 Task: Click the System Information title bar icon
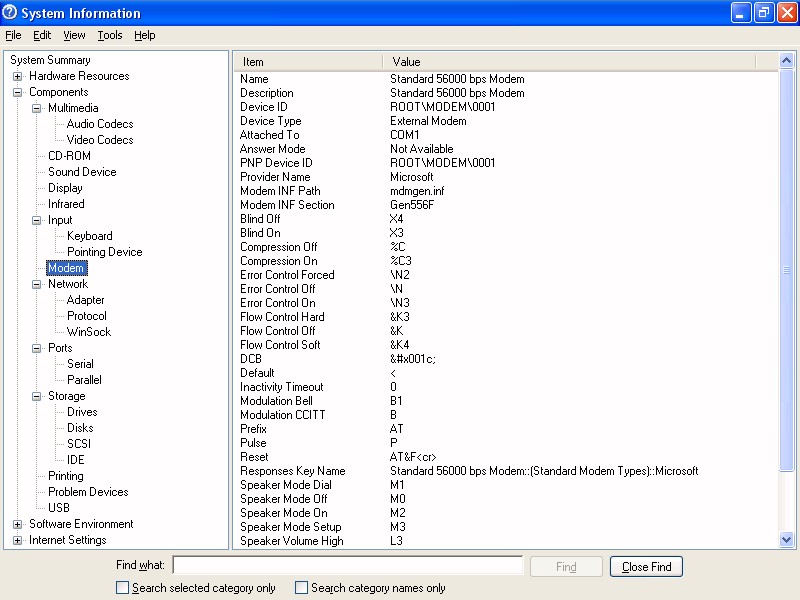pyautogui.click(x=10, y=13)
